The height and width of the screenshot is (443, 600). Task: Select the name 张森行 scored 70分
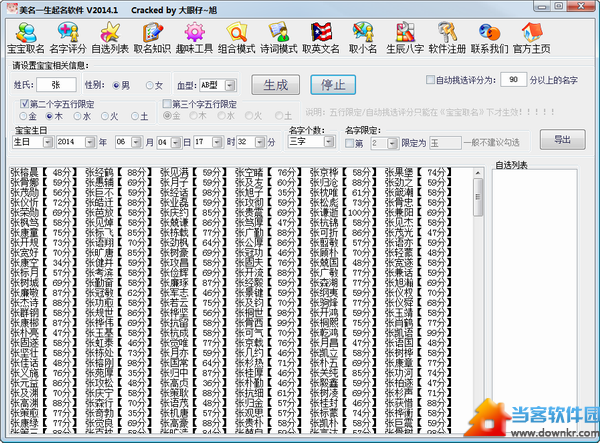117,403
